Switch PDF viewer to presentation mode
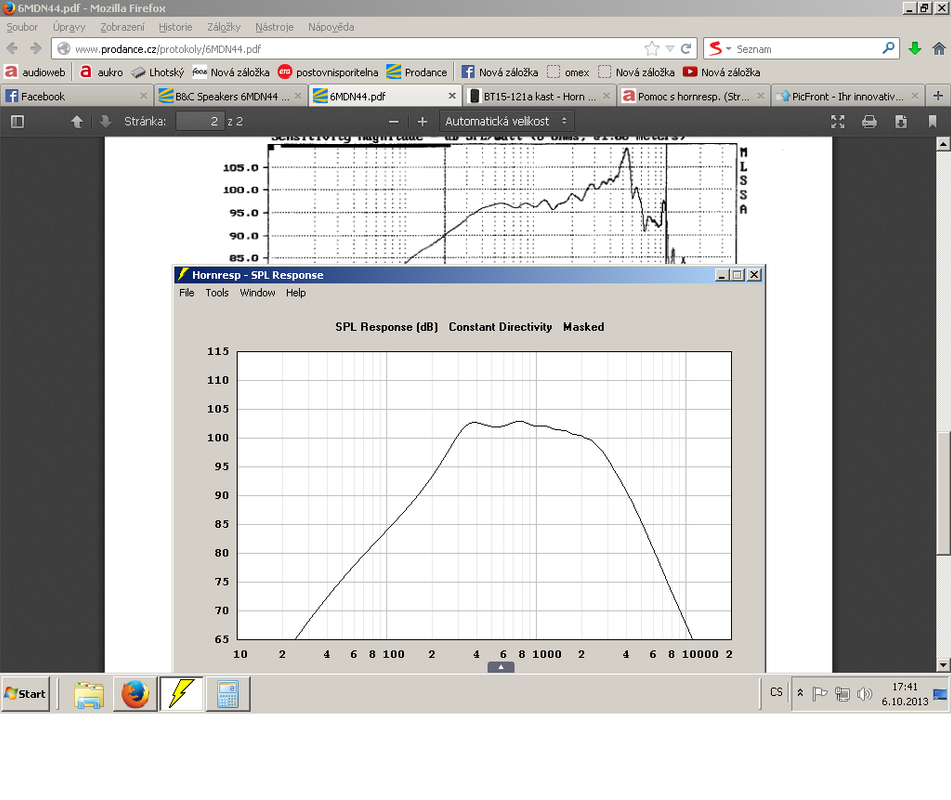Screen dimensions: 951x800 pos(838,121)
